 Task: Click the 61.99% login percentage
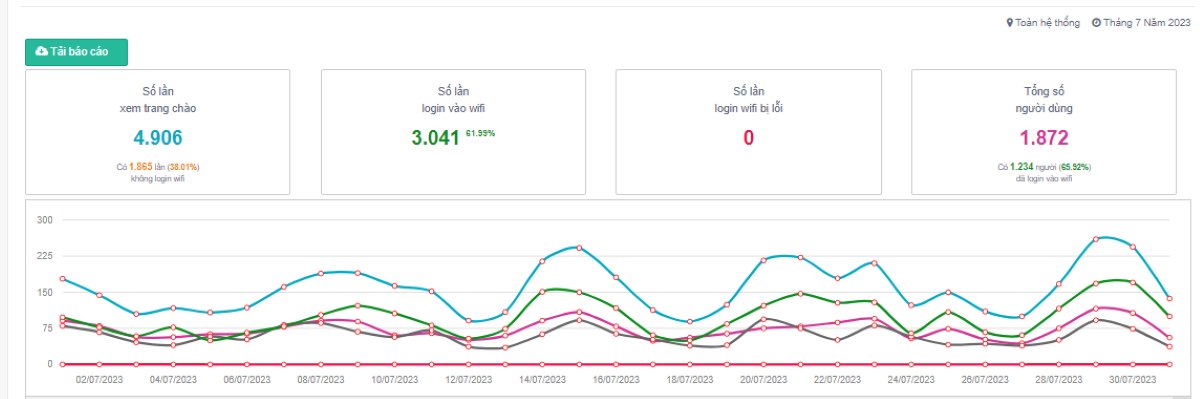click(x=481, y=132)
